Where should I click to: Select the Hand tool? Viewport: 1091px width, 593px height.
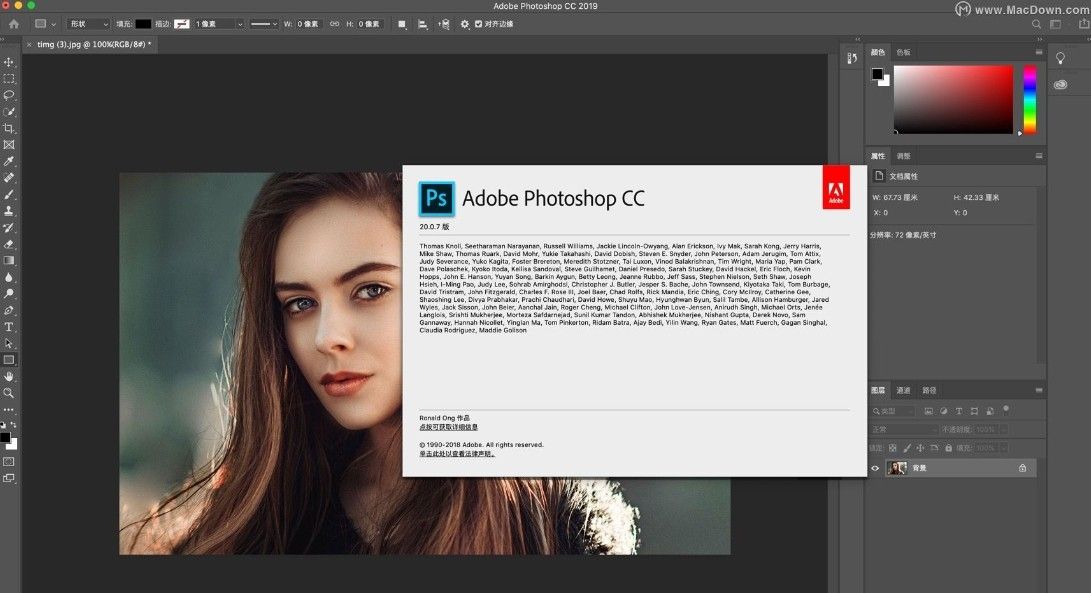click(9, 377)
